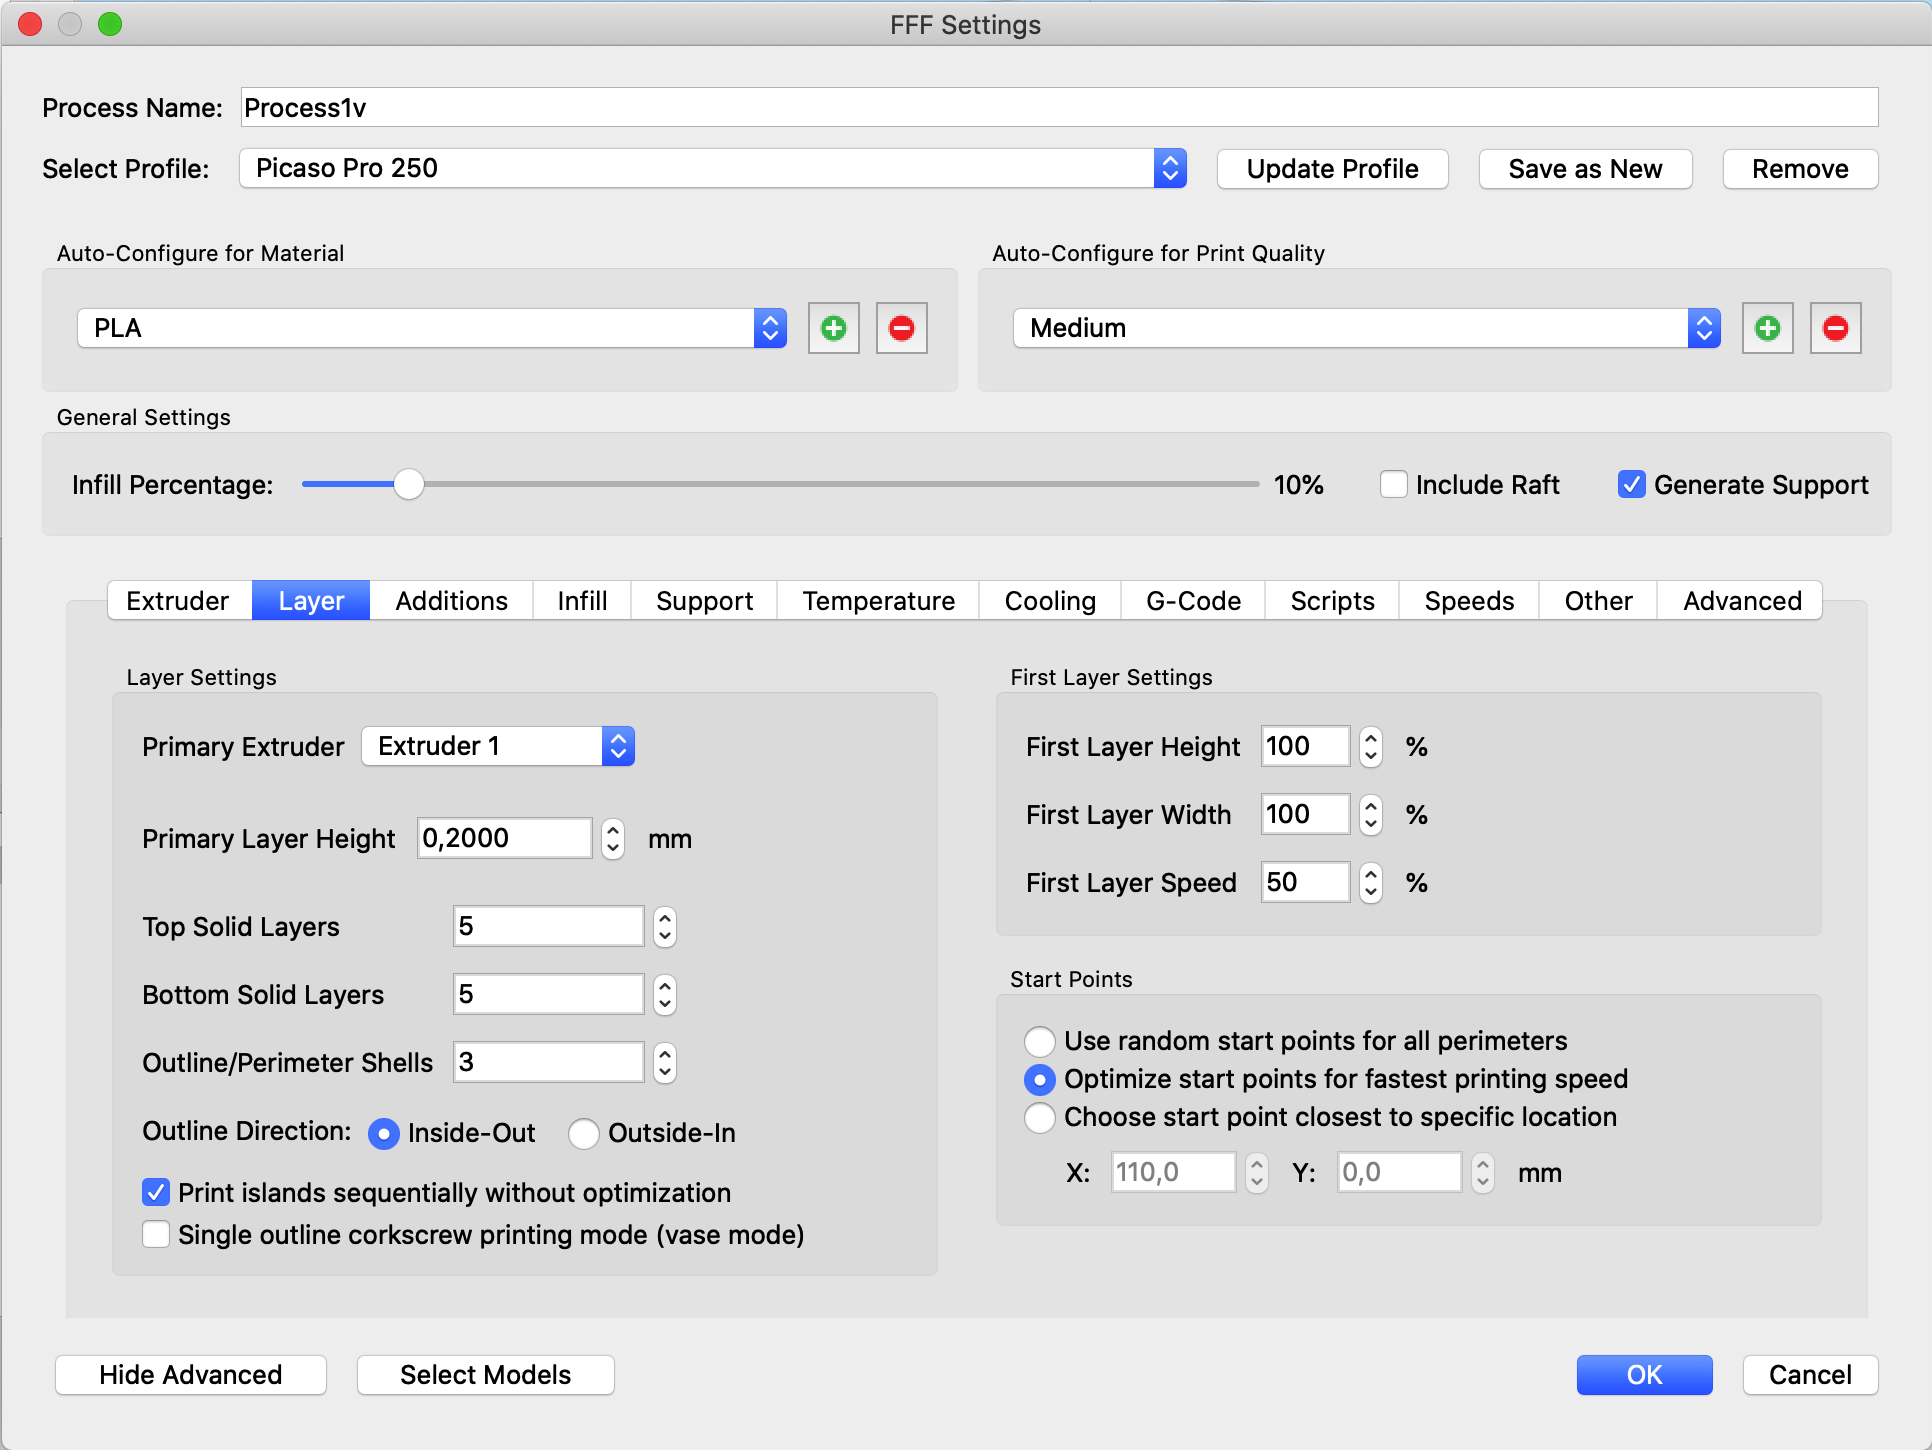The width and height of the screenshot is (1932, 1450).
Task: Click red minus icon to remove PLA material
Action: coord(901,328)
